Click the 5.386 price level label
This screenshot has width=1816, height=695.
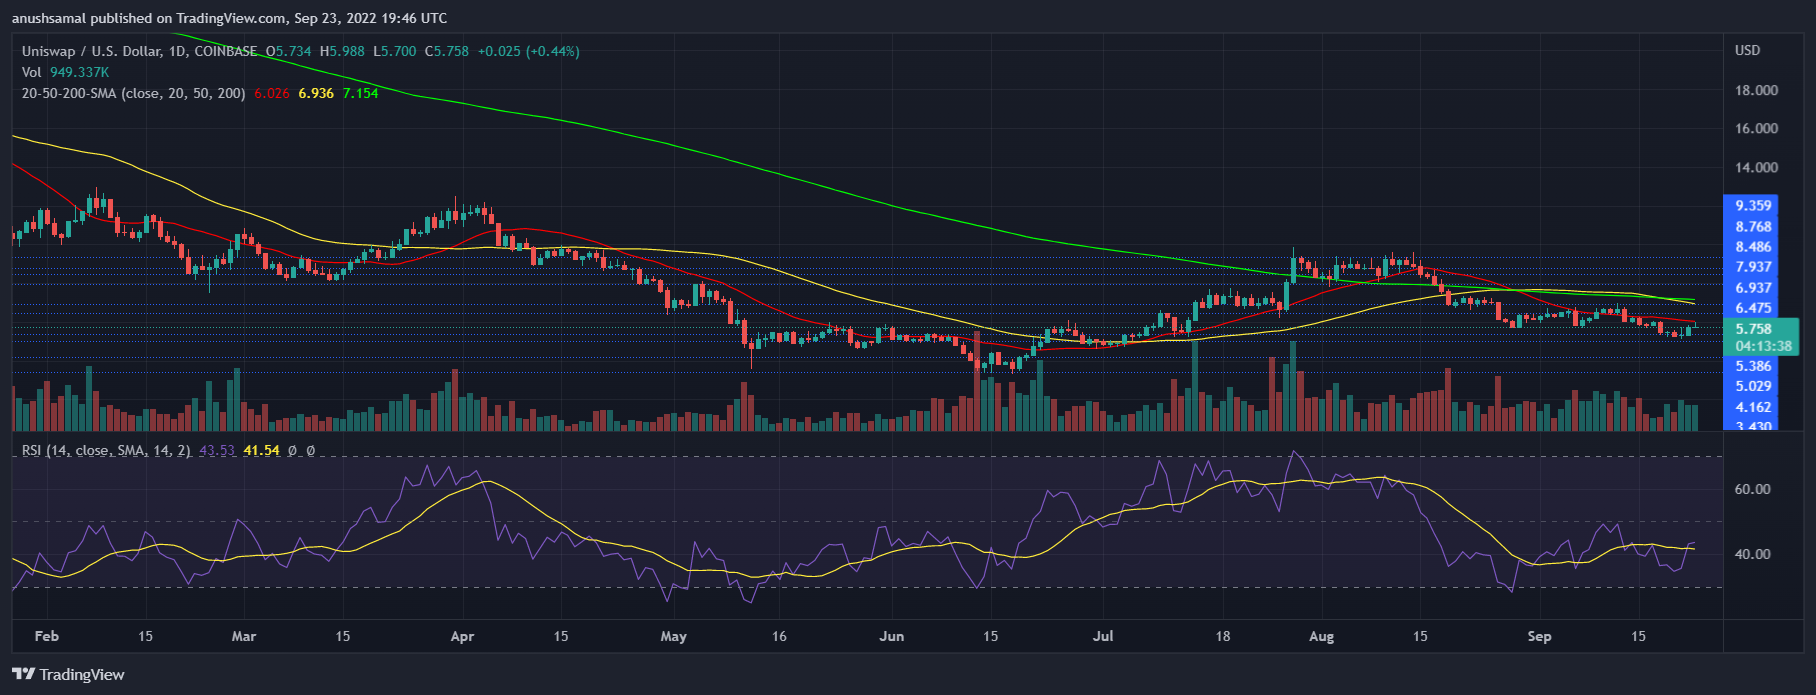point(1753,367)
